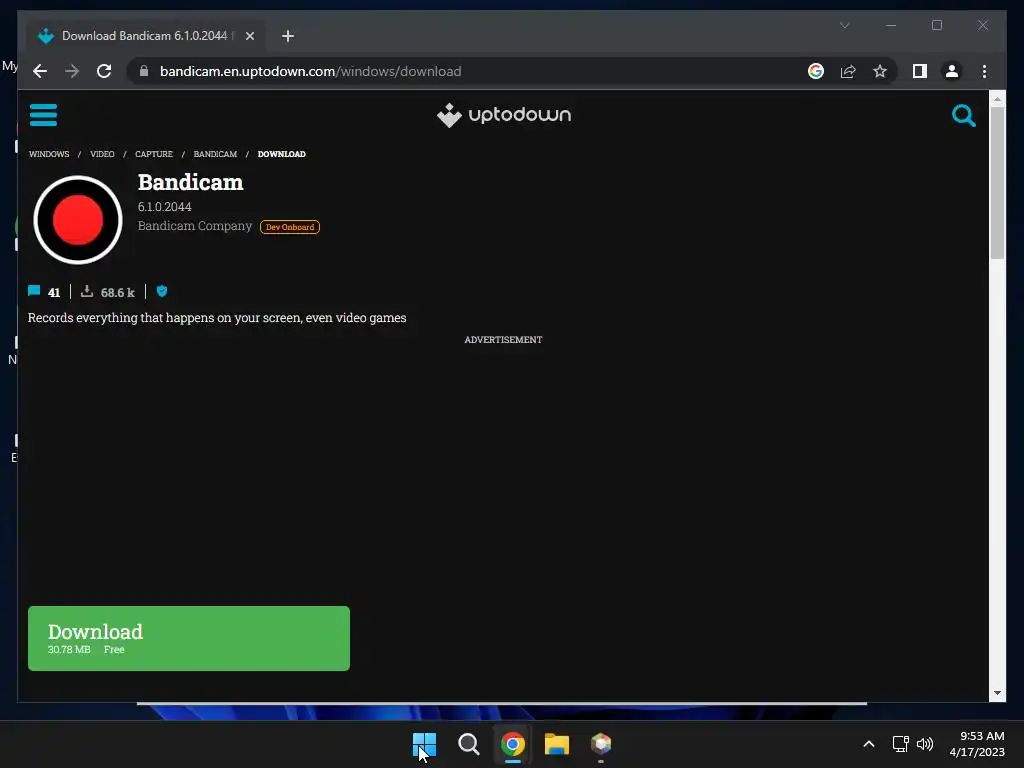This screenshot has width=1024, height=768.
Task: Click the 'Records everything that happens' description
Action: point(217,317)
